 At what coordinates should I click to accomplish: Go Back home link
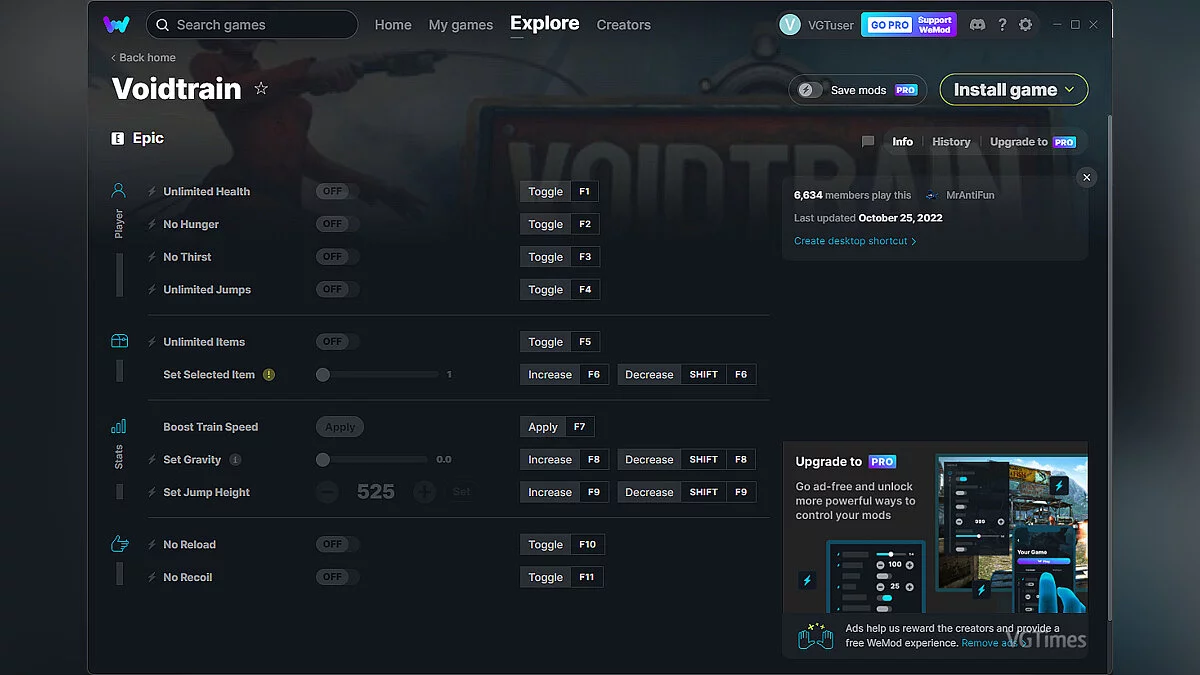pos(143,58)
